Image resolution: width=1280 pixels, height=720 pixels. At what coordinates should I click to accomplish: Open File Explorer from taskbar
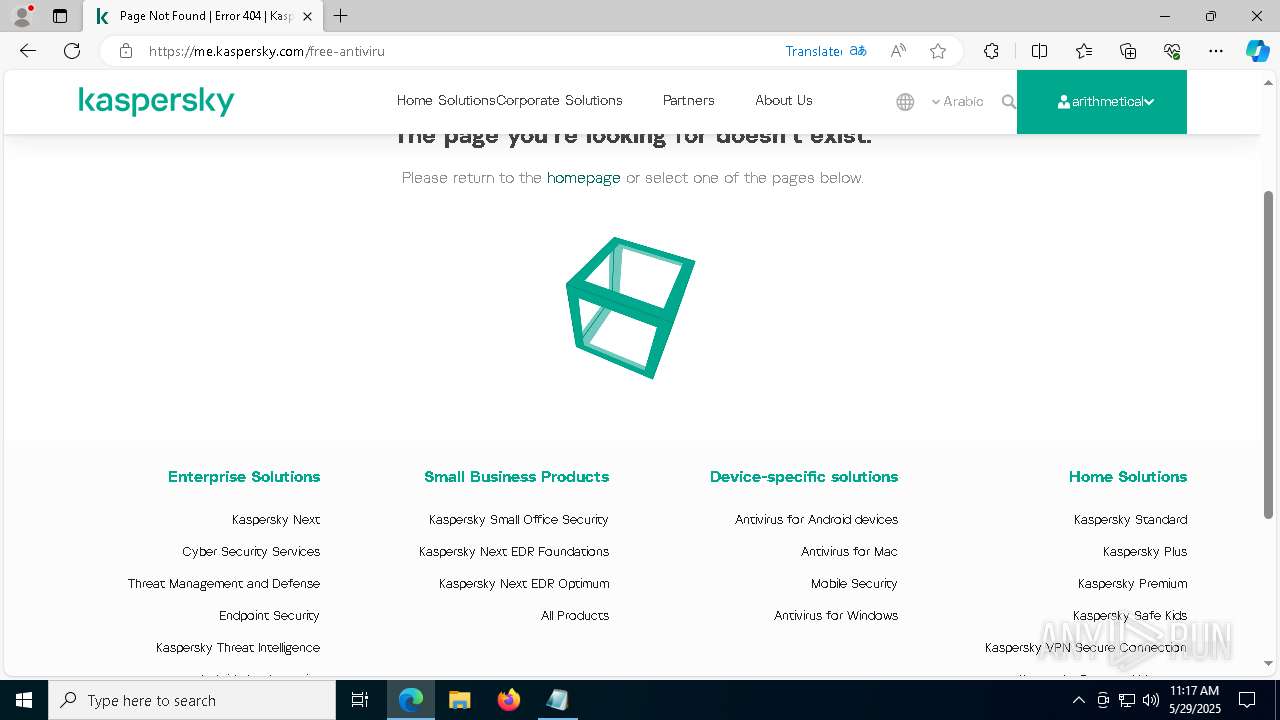click(459, 700)
